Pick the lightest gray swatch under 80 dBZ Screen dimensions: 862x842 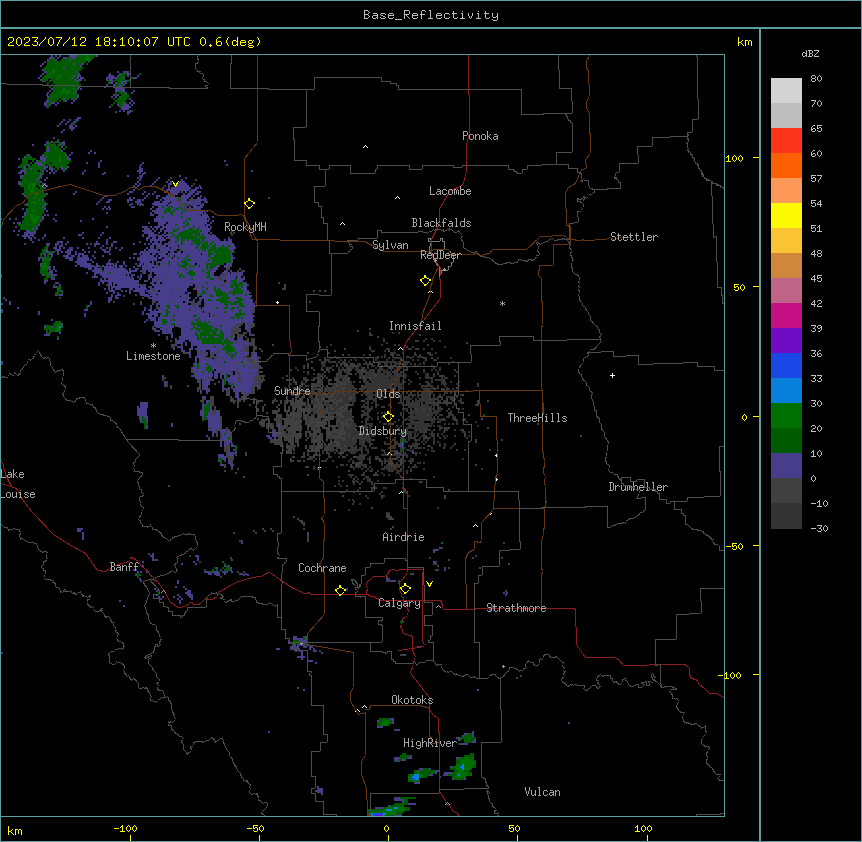click(786, 91)
